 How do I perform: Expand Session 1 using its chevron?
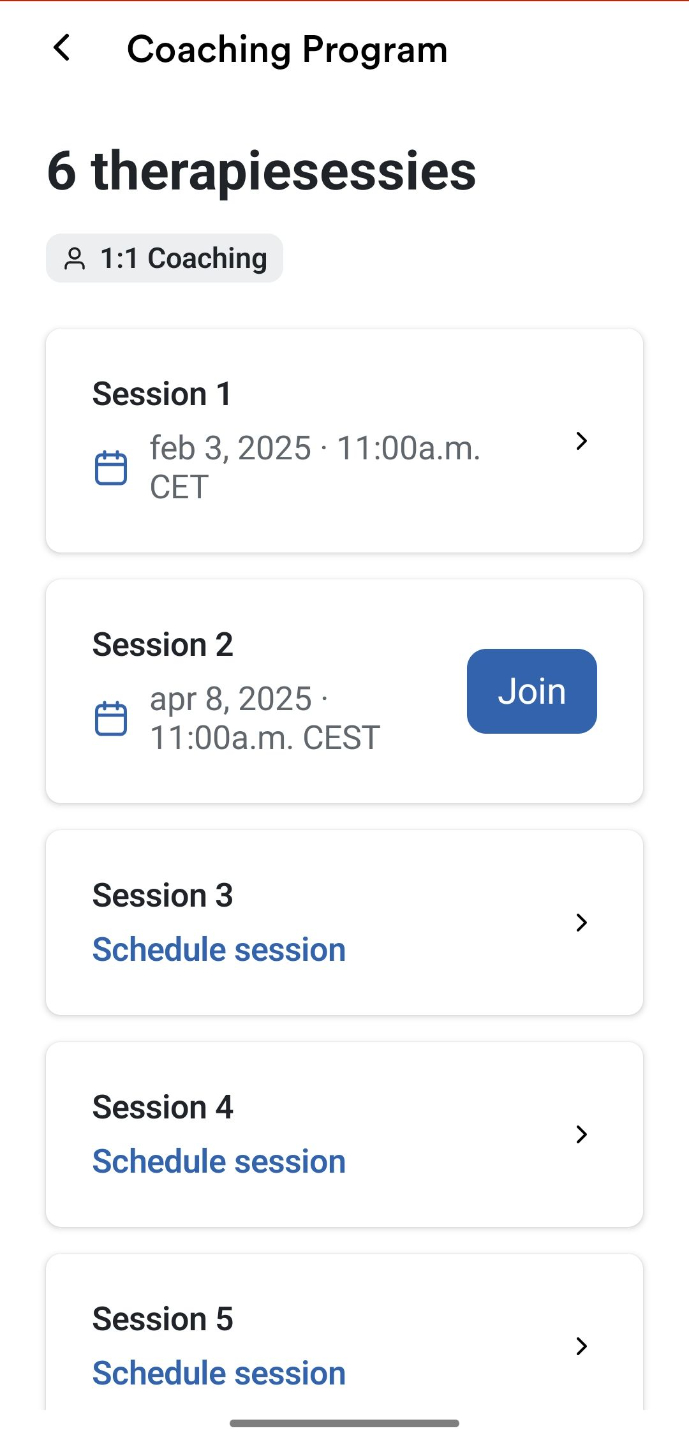[x=582, y=441]
